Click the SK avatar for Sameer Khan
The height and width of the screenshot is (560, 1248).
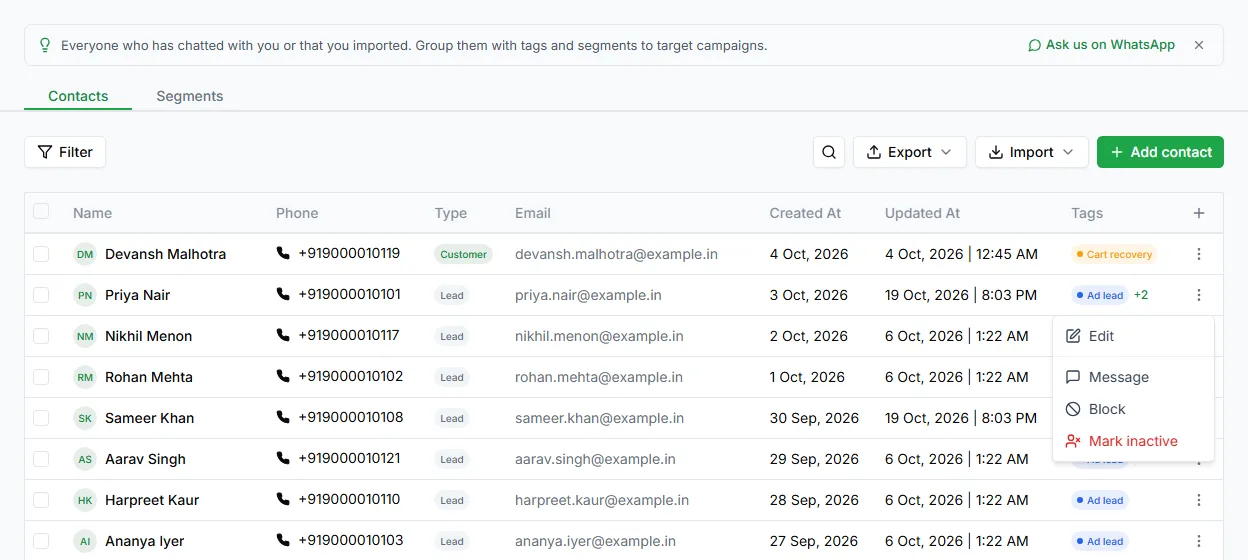(85, 418)
